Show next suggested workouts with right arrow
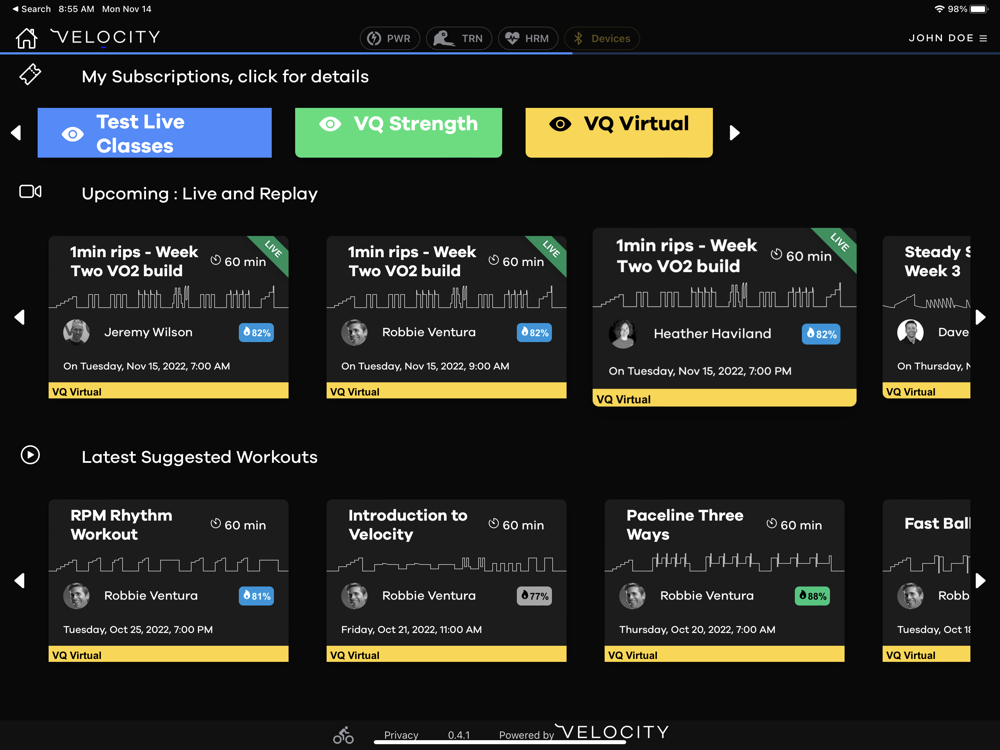The height and width of the screenshot is (750, 1000). (981, 580)
